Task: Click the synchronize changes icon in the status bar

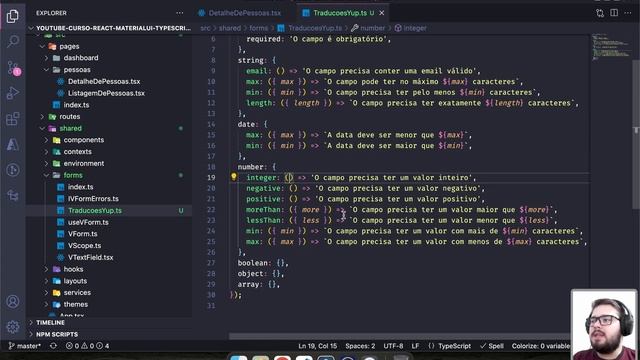Action: click(53, 346)
